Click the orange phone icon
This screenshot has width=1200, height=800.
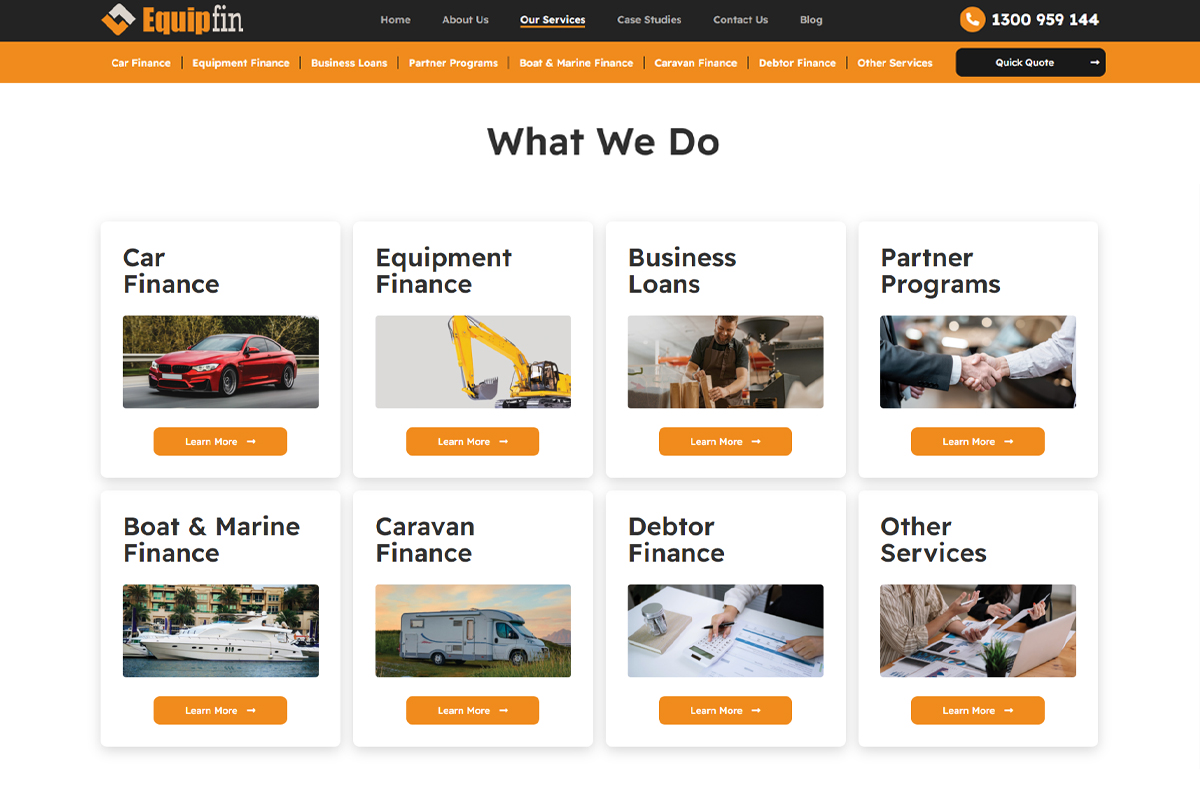pos(971,19)
